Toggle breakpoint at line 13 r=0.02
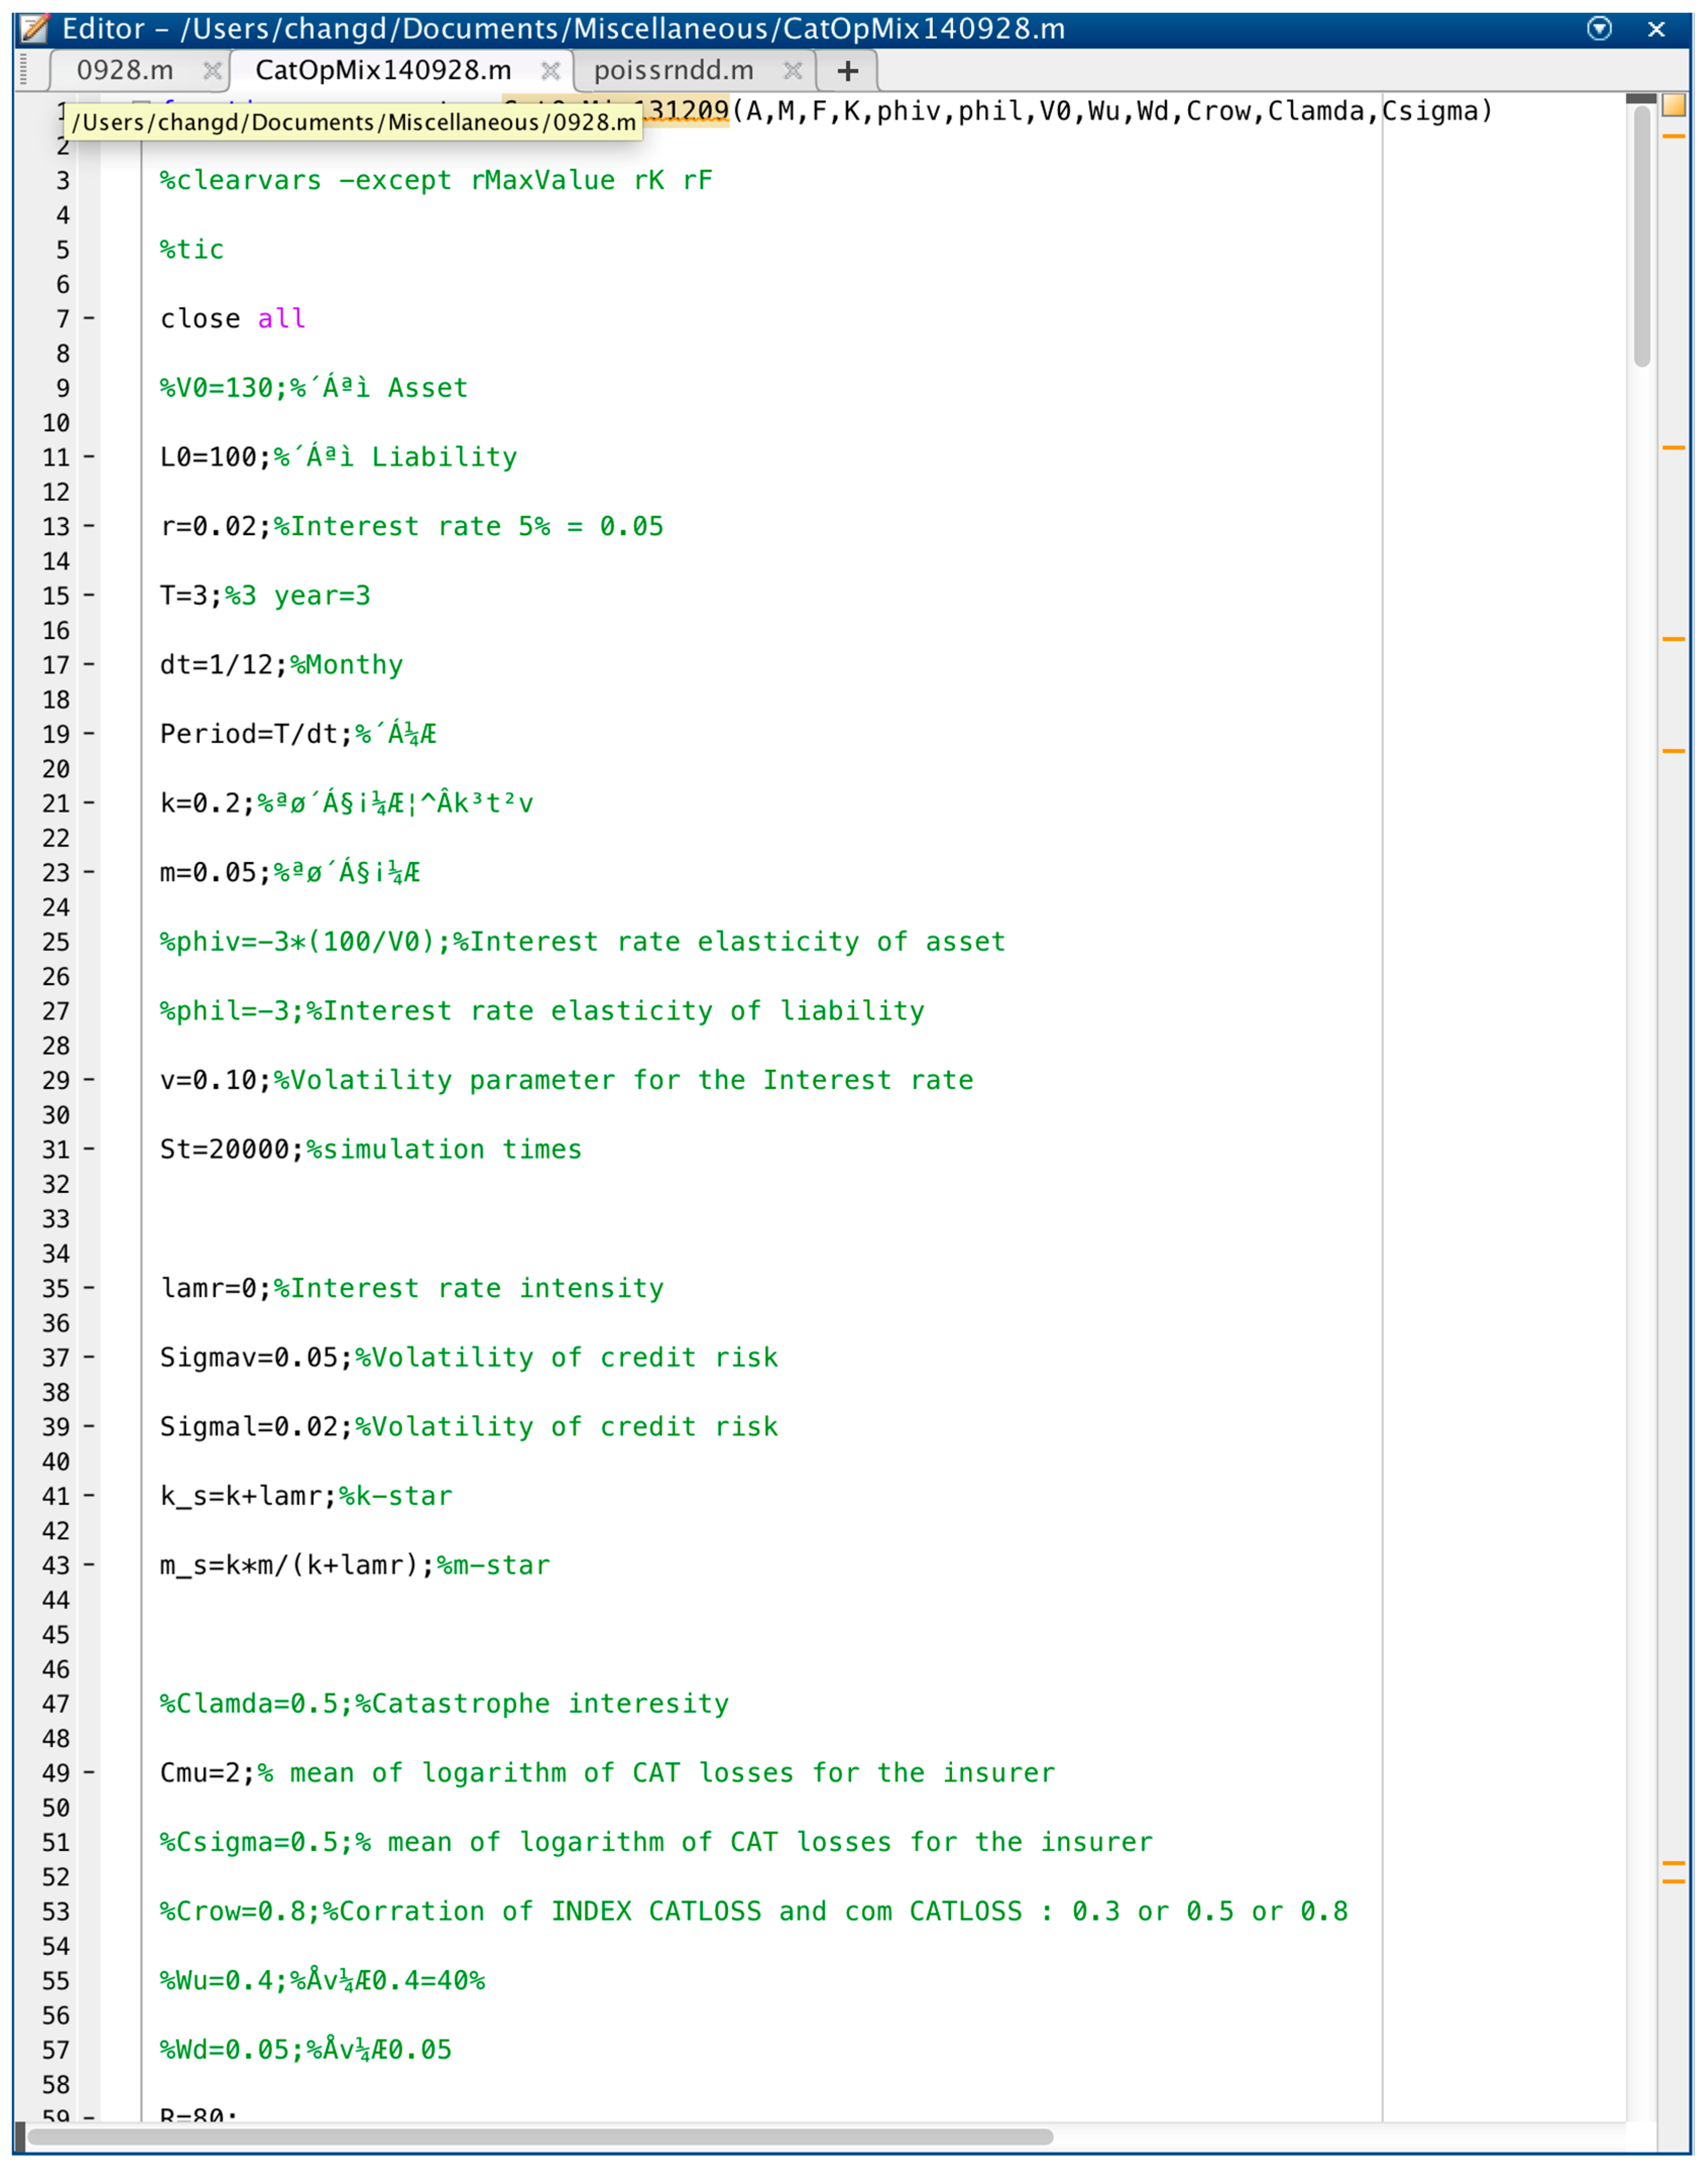 pos(89,526)
